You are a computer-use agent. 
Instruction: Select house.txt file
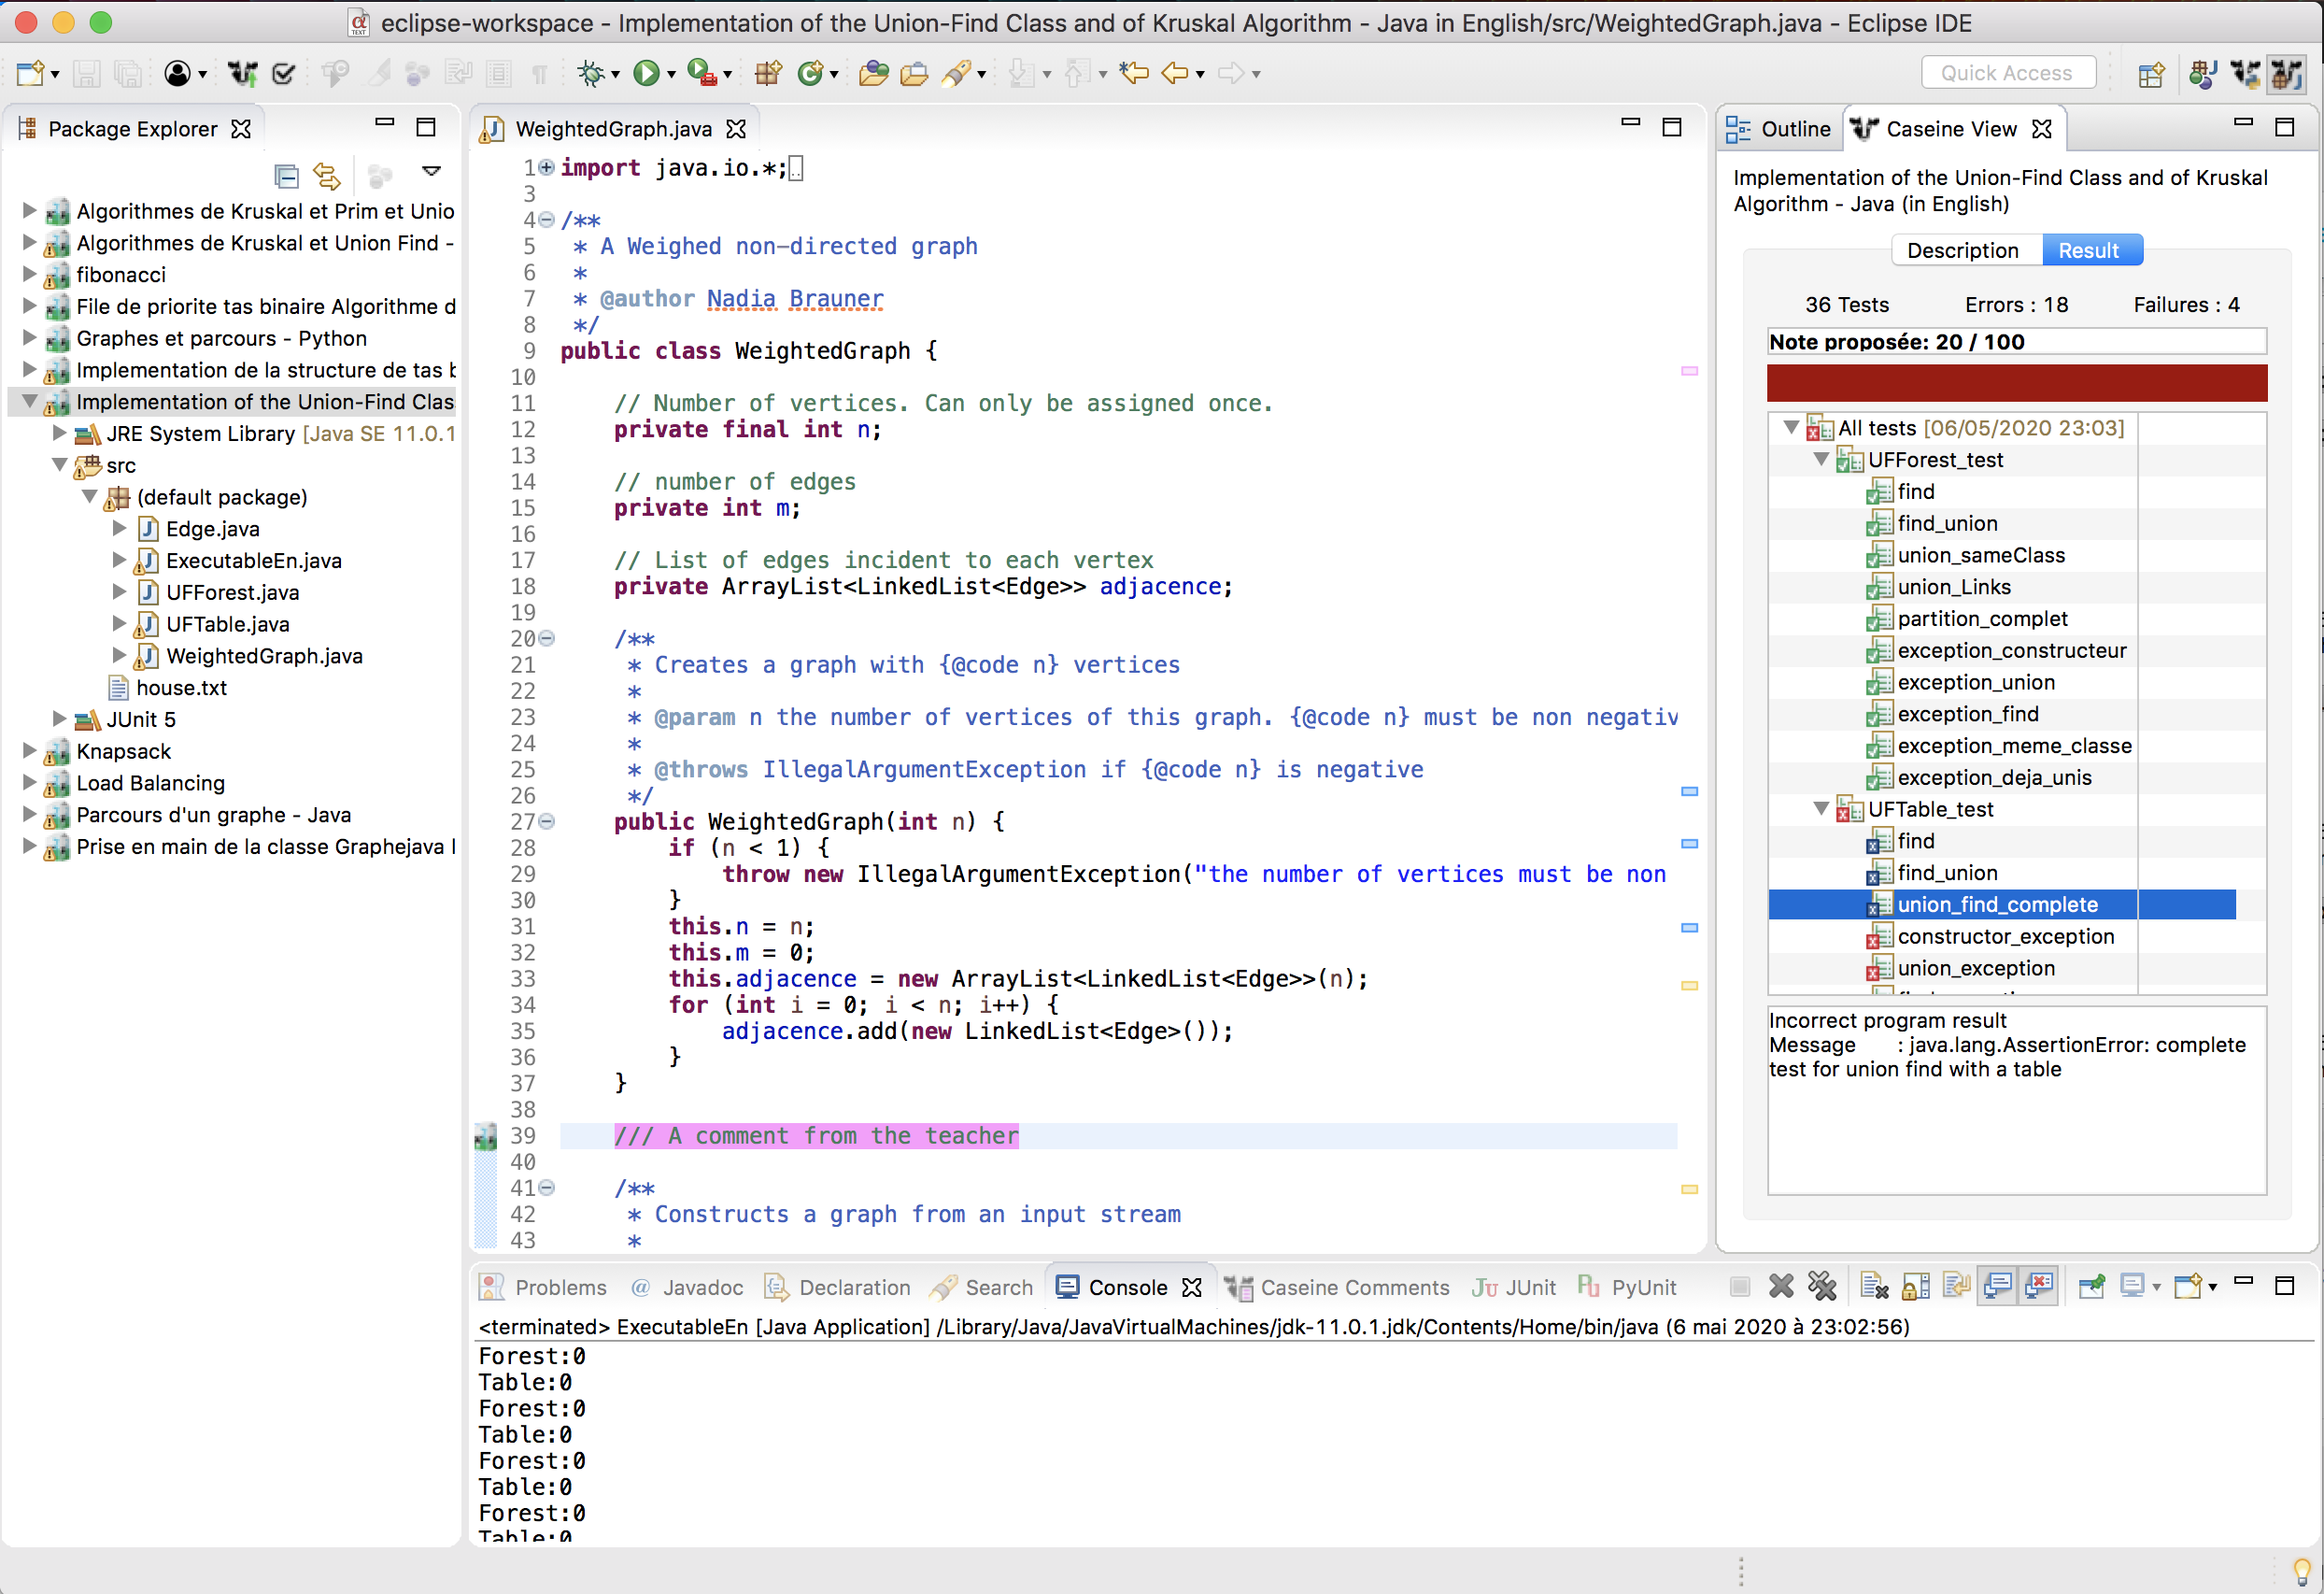(x=181, y=688)
